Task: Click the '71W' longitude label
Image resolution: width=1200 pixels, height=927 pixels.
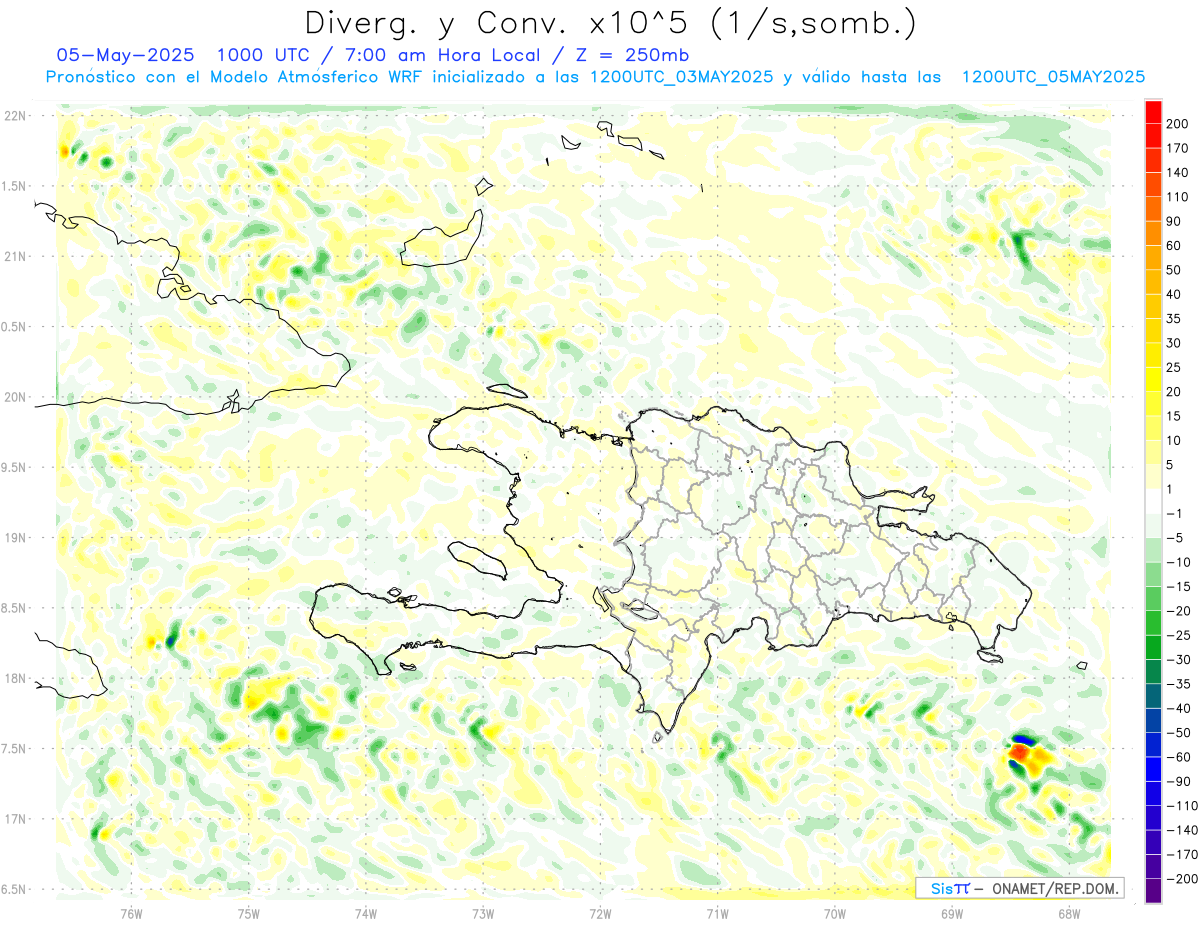Action: pos(717,912)
